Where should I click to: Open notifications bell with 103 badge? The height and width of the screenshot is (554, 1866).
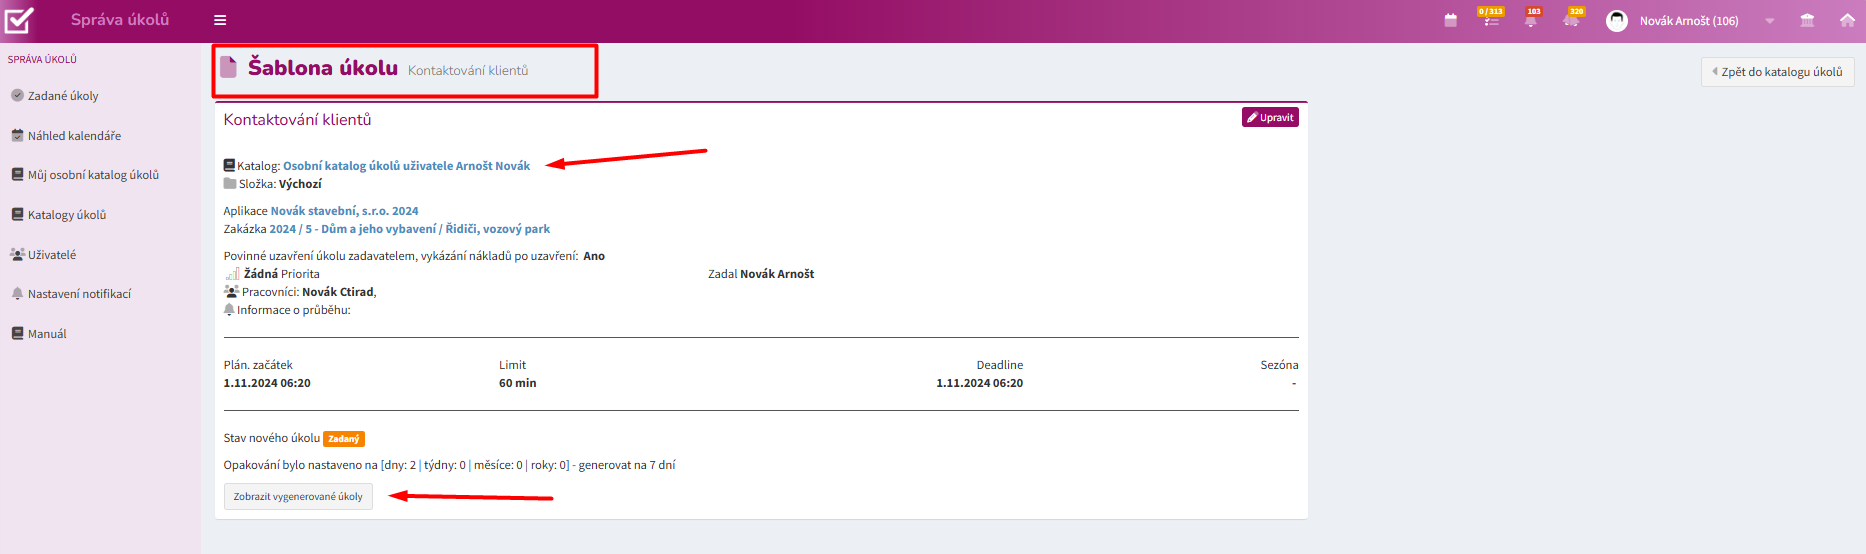(x=1531, y=18)
